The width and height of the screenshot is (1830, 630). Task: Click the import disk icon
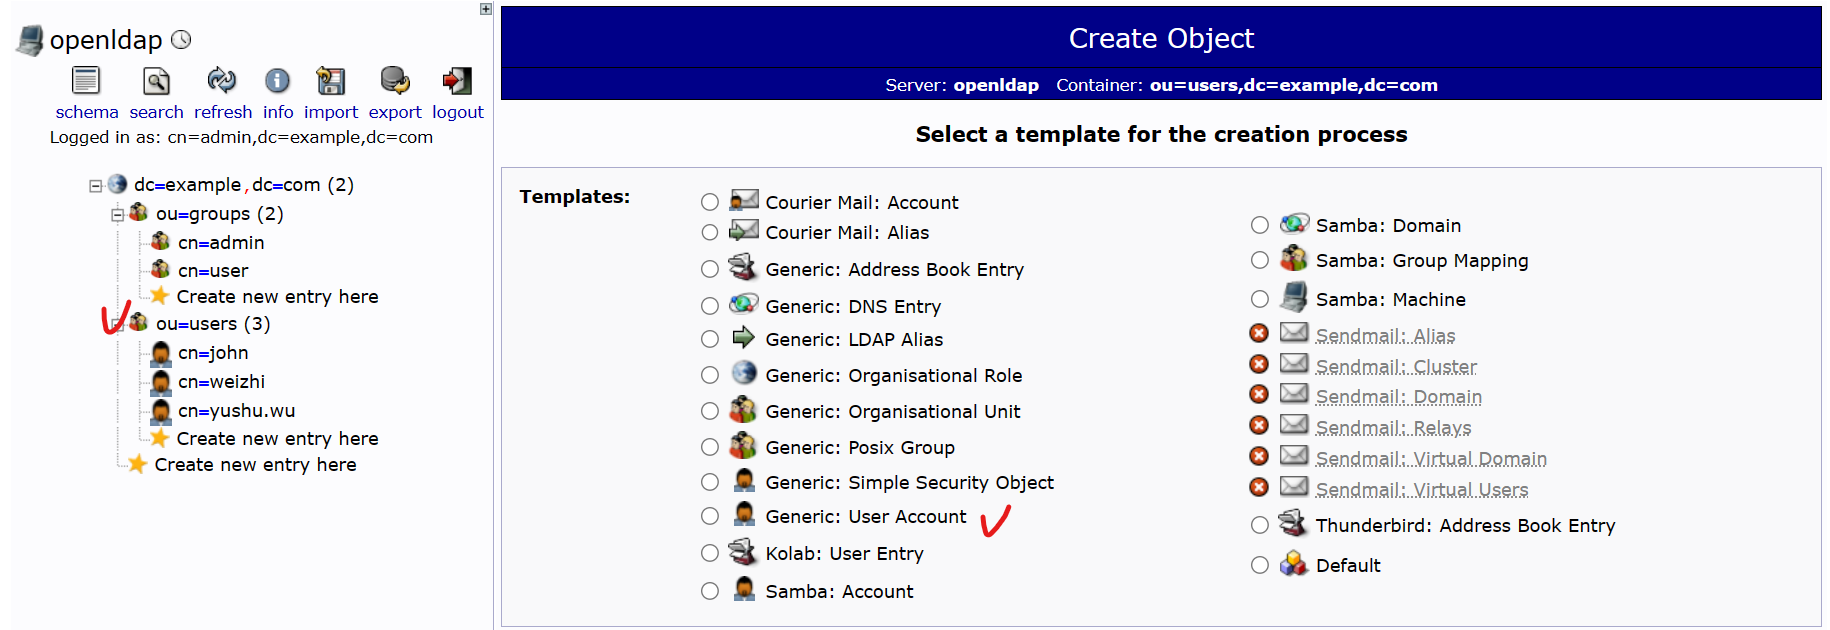click(x=330, y=80)
